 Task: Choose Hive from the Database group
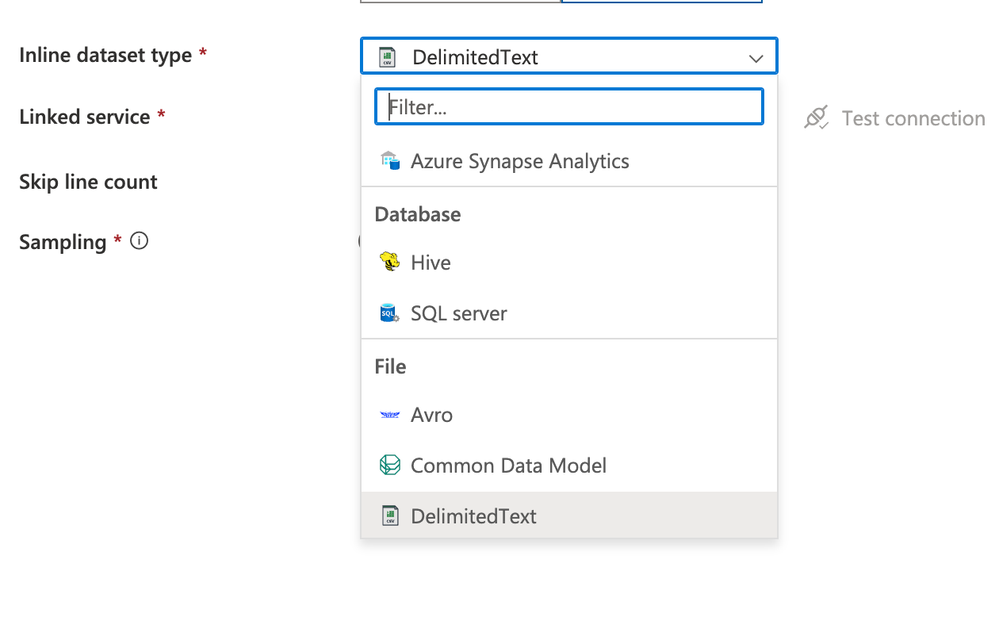click(568, 262)
